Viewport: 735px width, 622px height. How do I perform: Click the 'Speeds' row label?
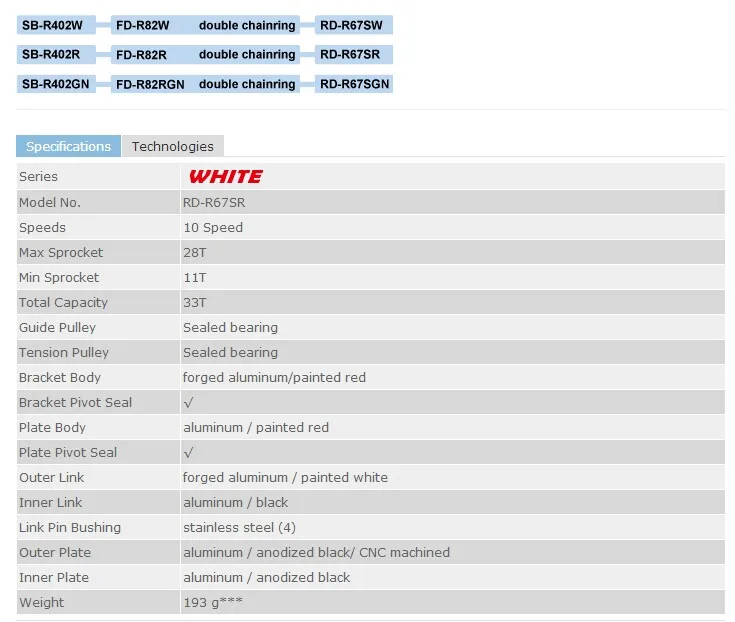coord(42,228)
